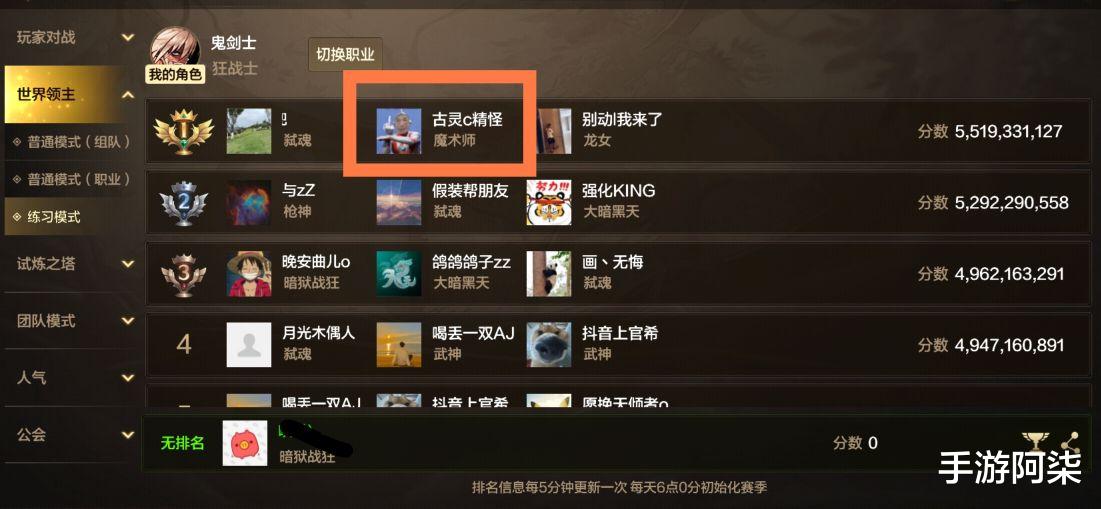Open 古灵c精怪 player avatar
The image size is (1101, 509).
[399, 131]
